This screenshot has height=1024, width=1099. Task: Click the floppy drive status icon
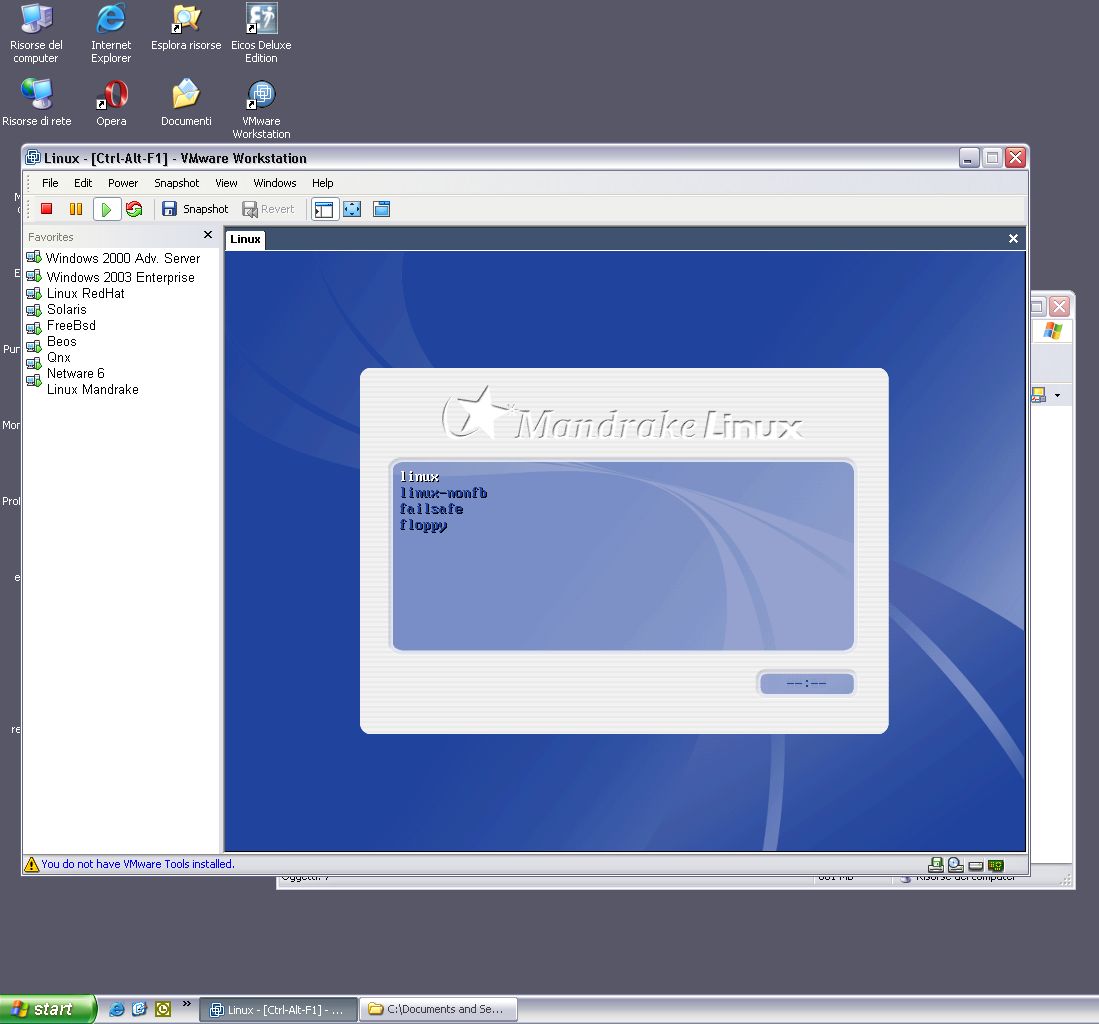(x=936, y=865)
